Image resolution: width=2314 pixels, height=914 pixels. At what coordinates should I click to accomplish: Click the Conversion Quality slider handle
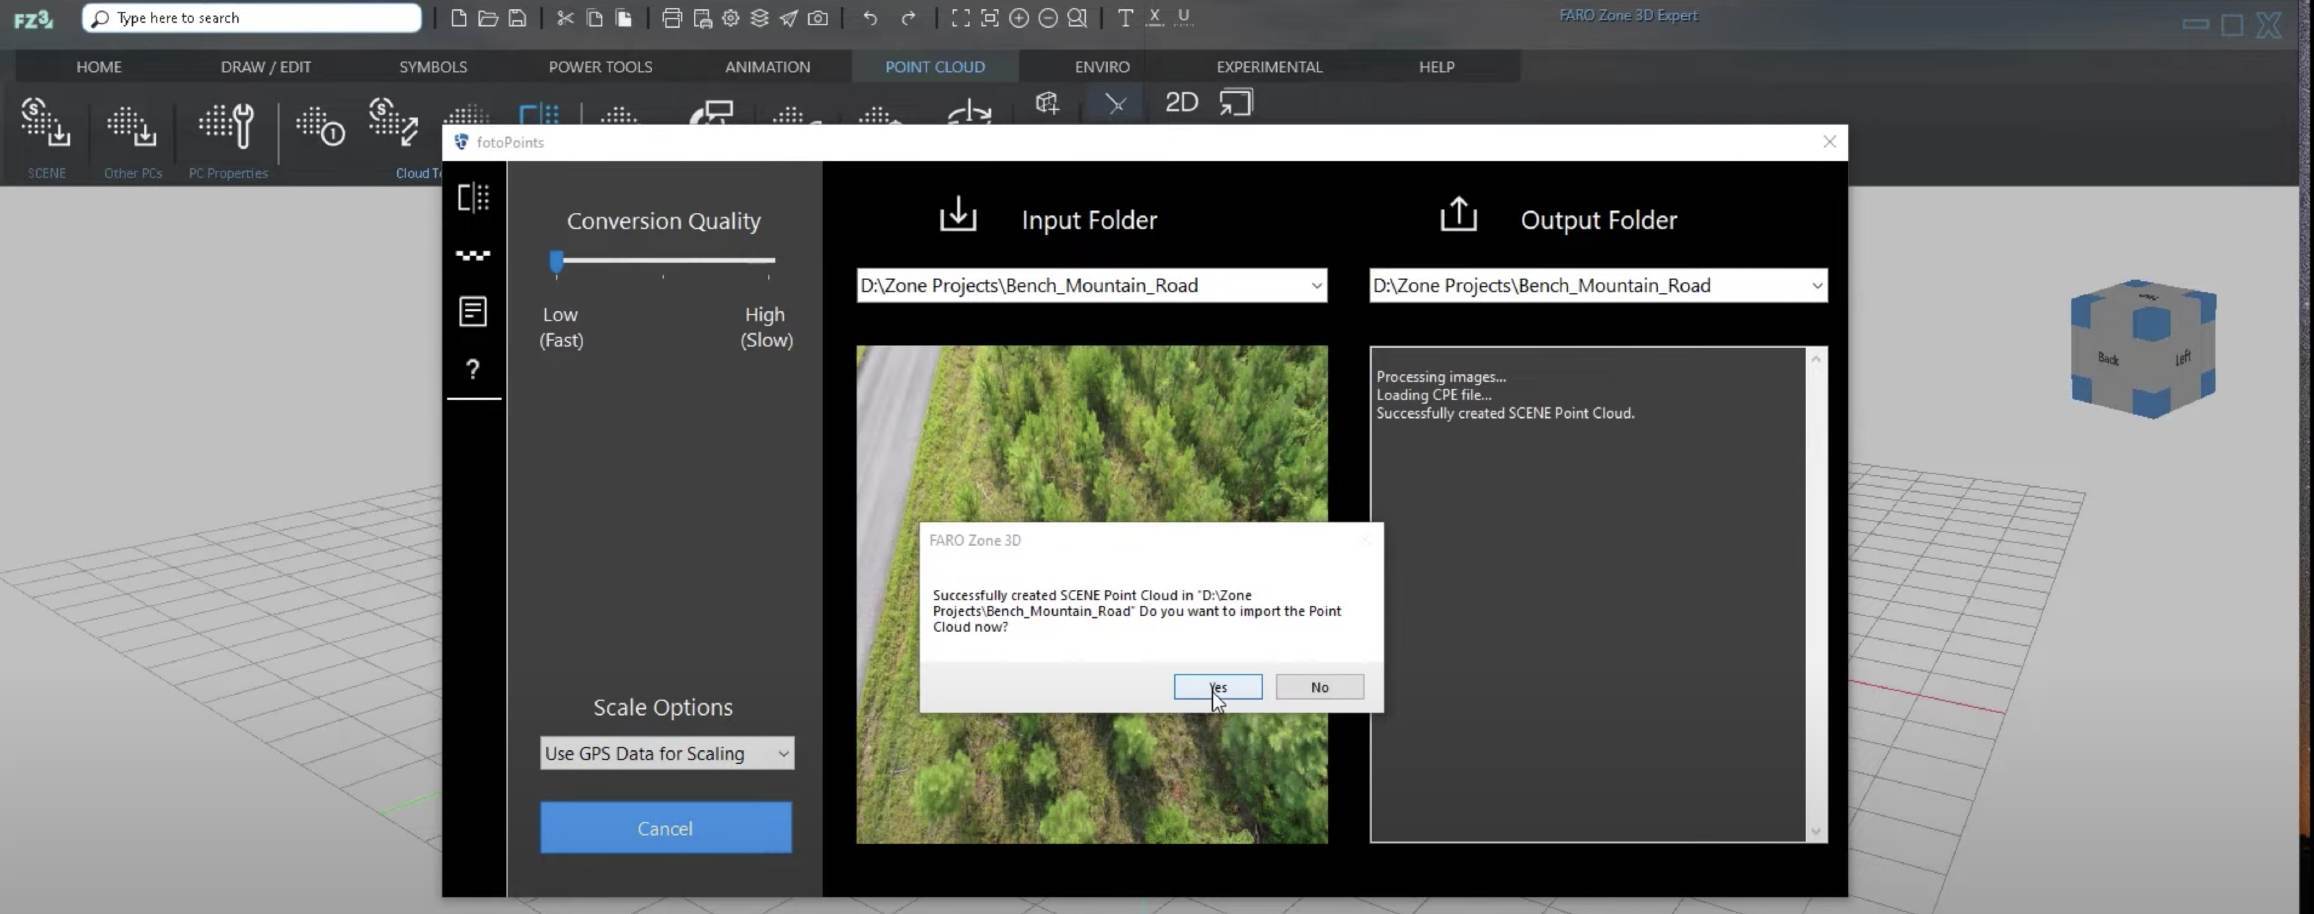point(557,262)
